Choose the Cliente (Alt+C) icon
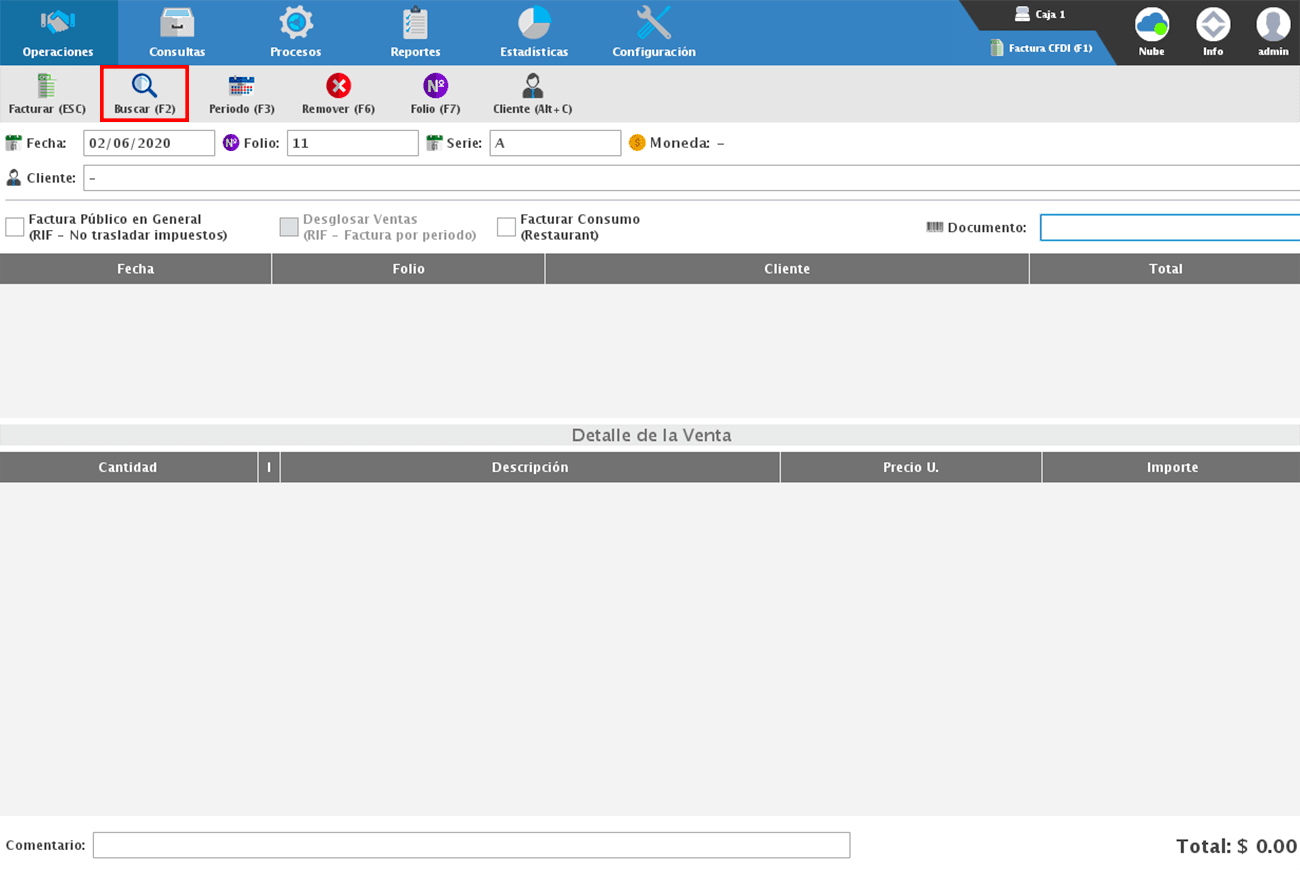 point(532,87)
